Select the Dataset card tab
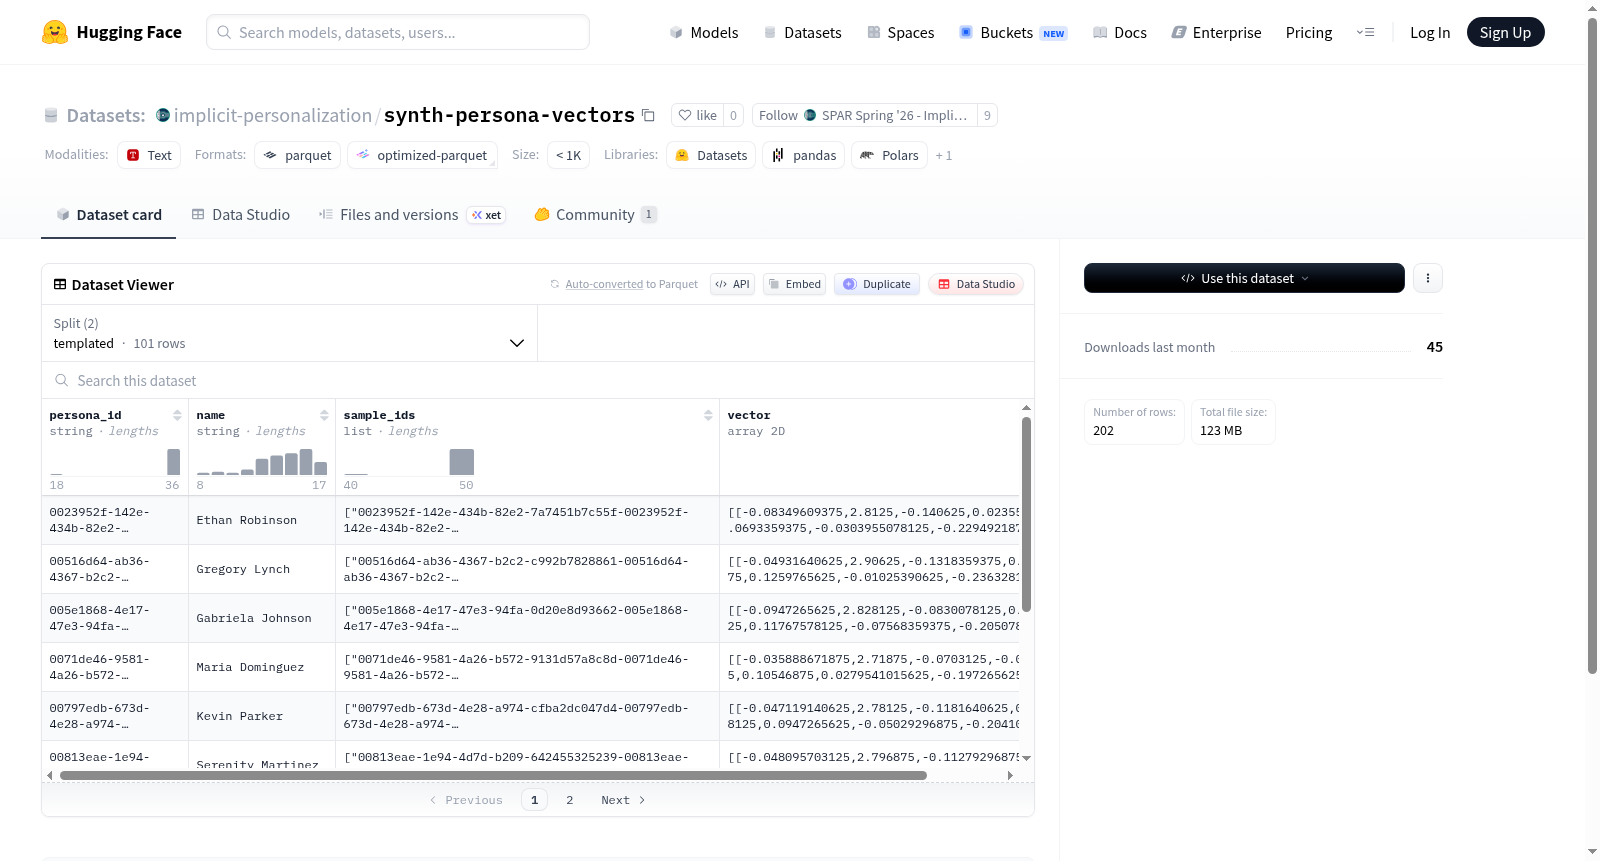Viewport: 1600px width, 861px height. pos(109,214)
